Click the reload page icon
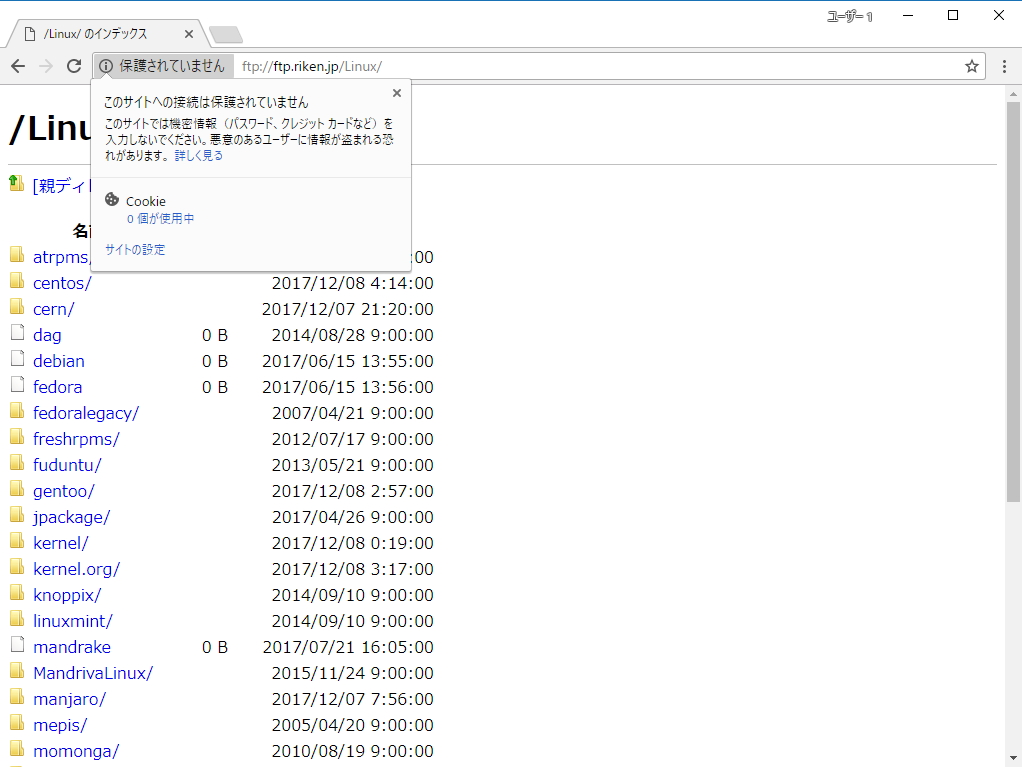The image size is (1022, 767). click(x=73, y=65)
